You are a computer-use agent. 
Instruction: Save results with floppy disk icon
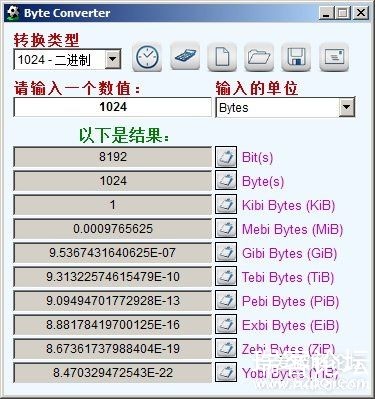(x=296, y=57)
